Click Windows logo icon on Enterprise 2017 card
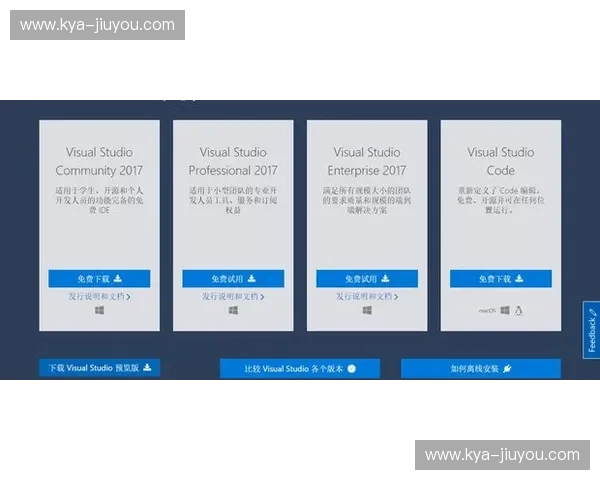 [367, 310]
